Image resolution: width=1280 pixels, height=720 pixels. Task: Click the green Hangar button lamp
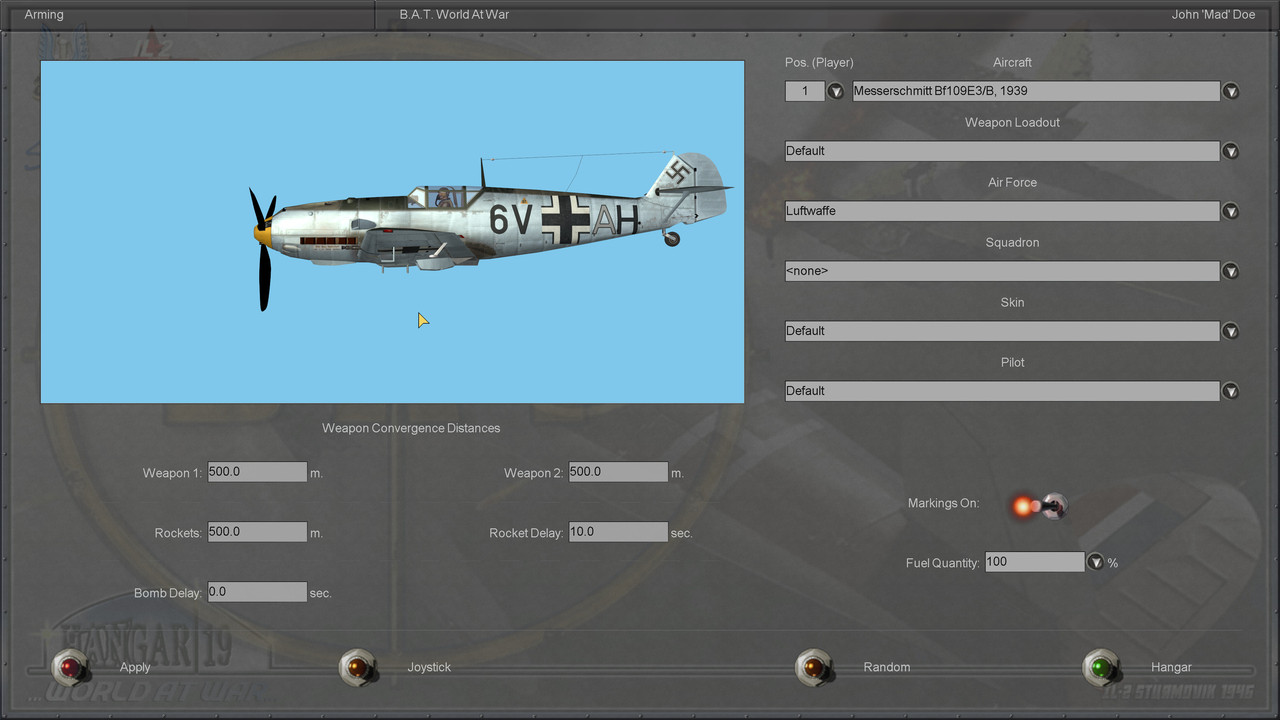1101,666
